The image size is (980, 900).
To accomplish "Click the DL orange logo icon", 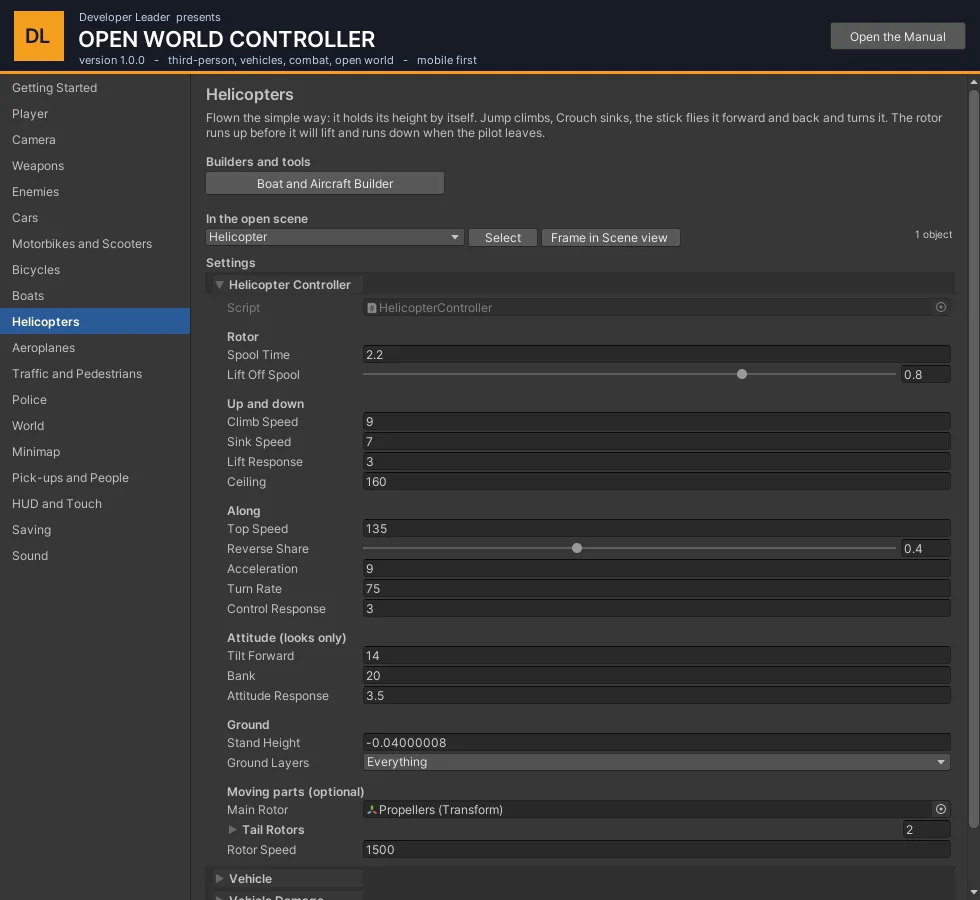I will tap(39, 36).
